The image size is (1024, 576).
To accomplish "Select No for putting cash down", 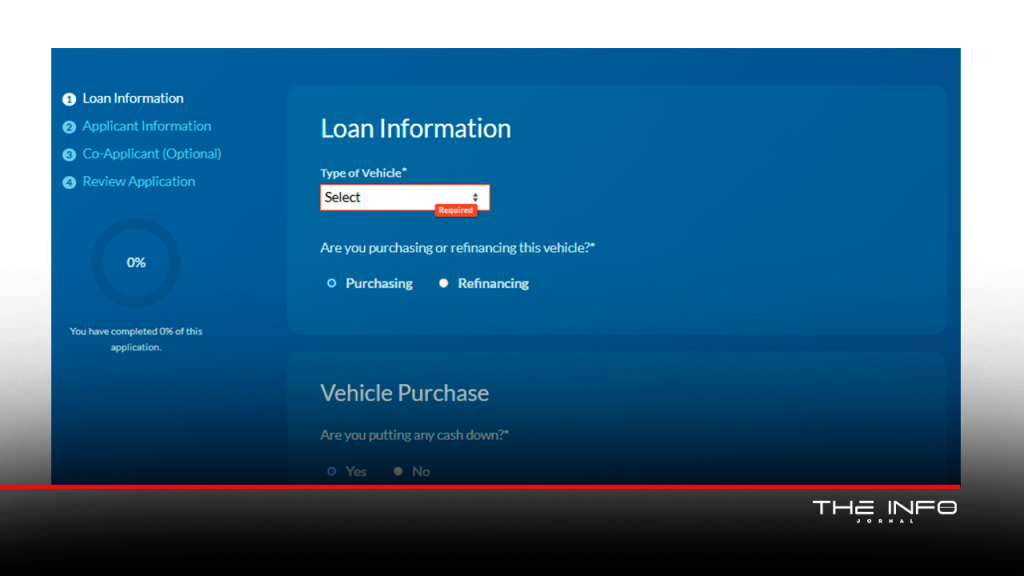I will tap(398, 472).
